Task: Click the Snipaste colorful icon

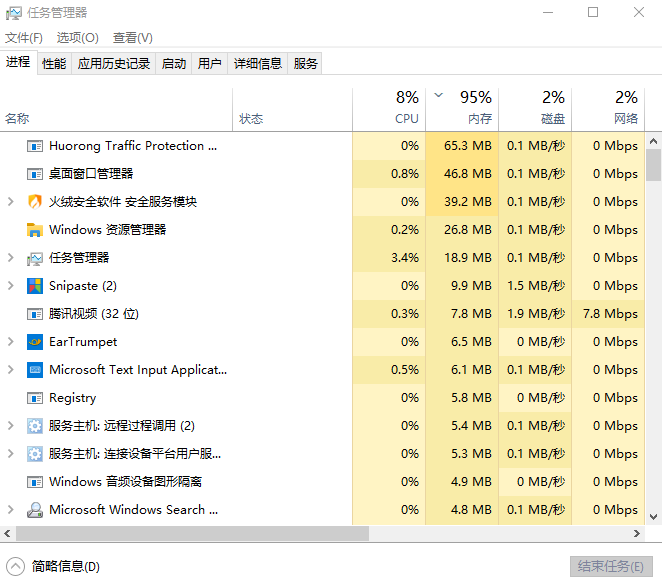Action: point(35,286)
